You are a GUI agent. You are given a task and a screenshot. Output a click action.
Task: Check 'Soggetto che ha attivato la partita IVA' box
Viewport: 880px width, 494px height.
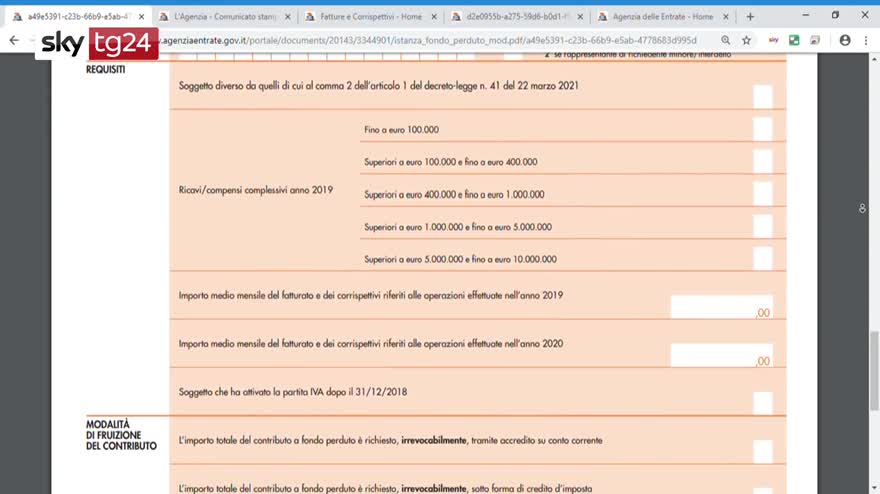[762, 402]
